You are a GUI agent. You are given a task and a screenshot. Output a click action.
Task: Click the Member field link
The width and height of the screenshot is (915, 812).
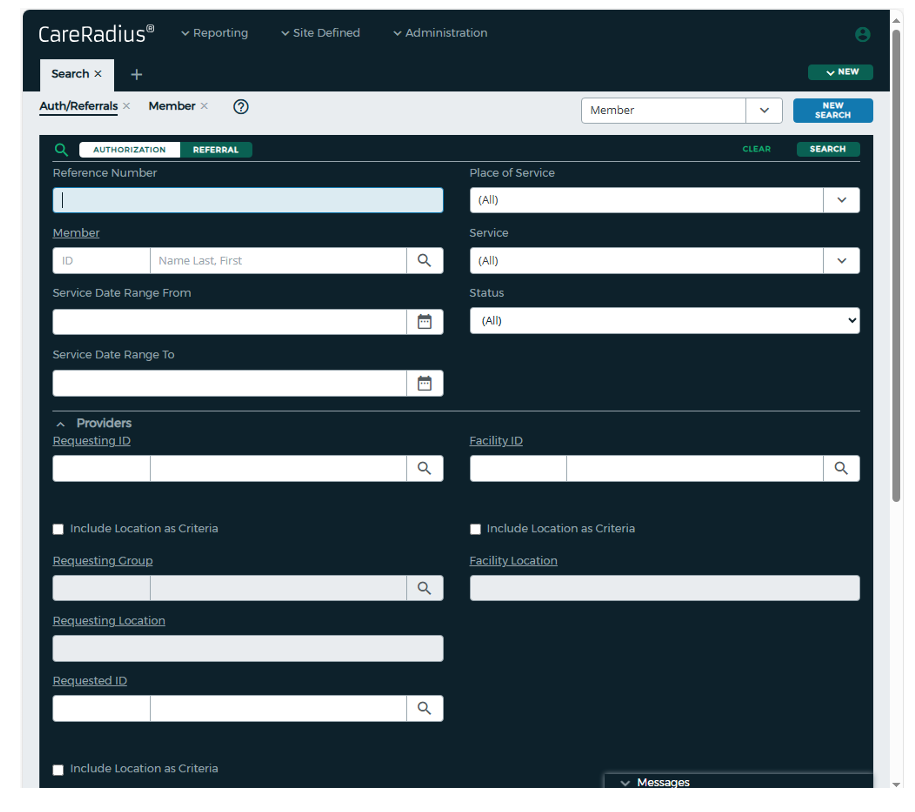[x=76, y=233]
